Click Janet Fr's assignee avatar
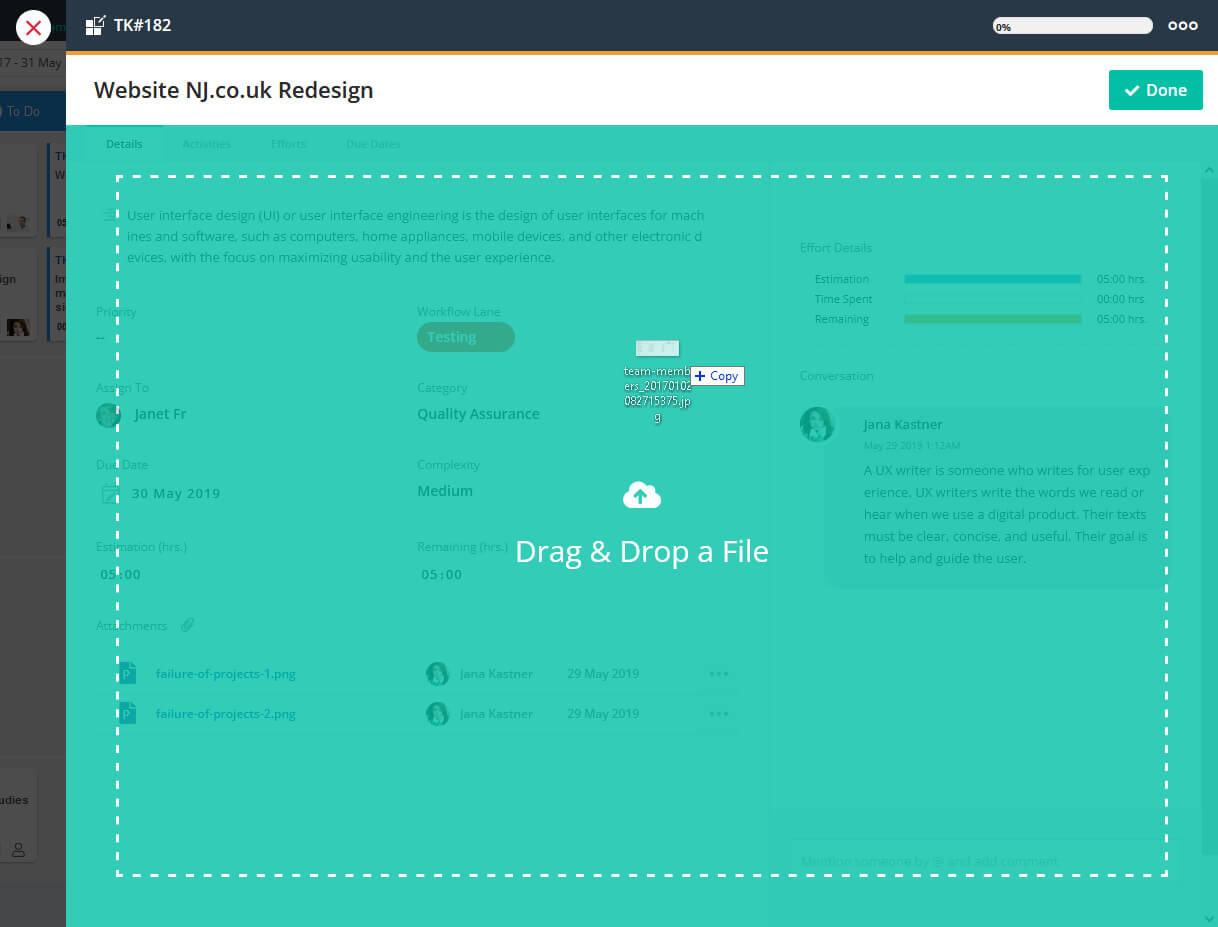 (x=109, y=414)
